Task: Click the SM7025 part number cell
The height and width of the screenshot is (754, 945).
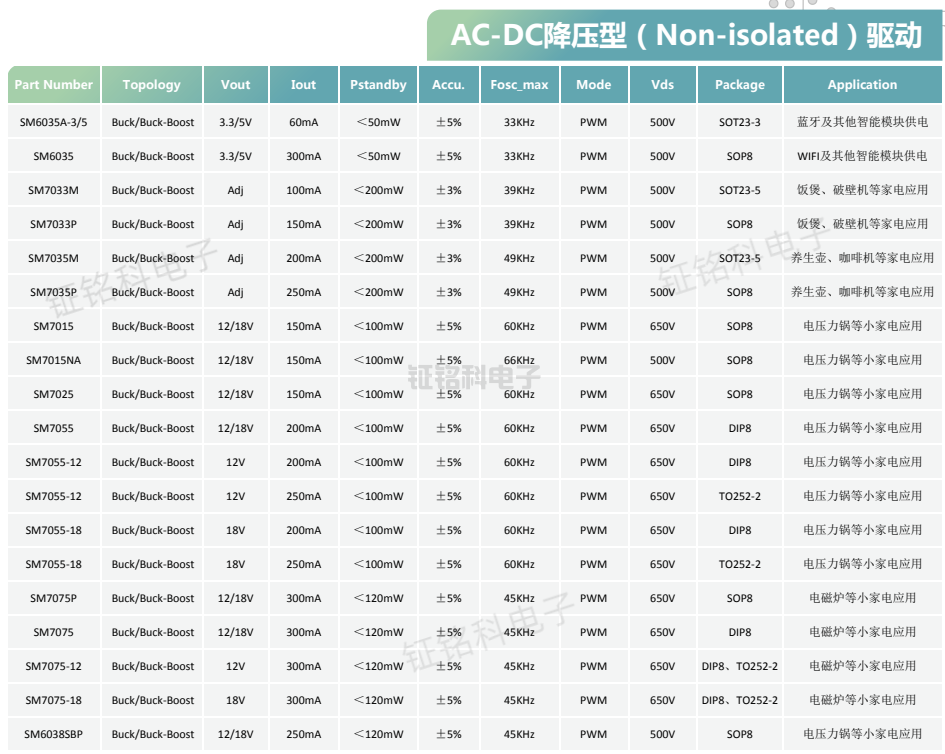Action: tap(54, 394)
